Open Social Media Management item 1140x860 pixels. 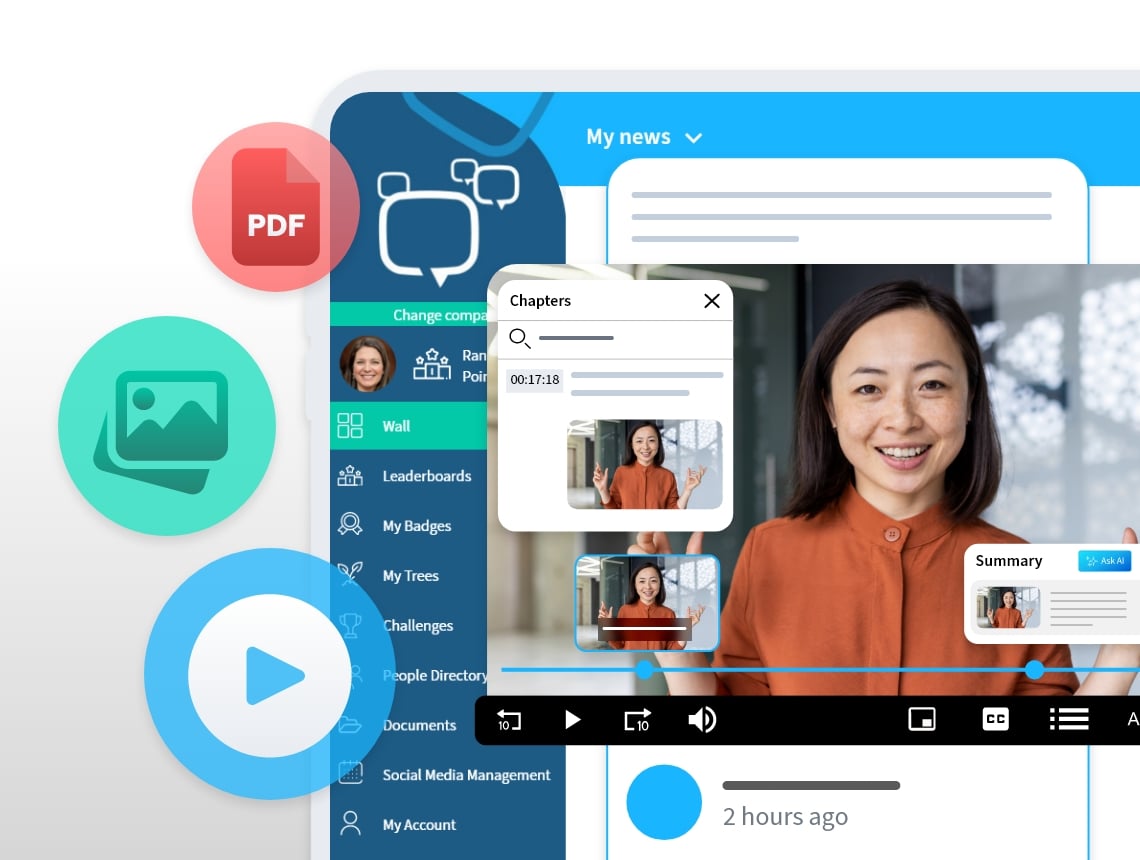[466, 775]
